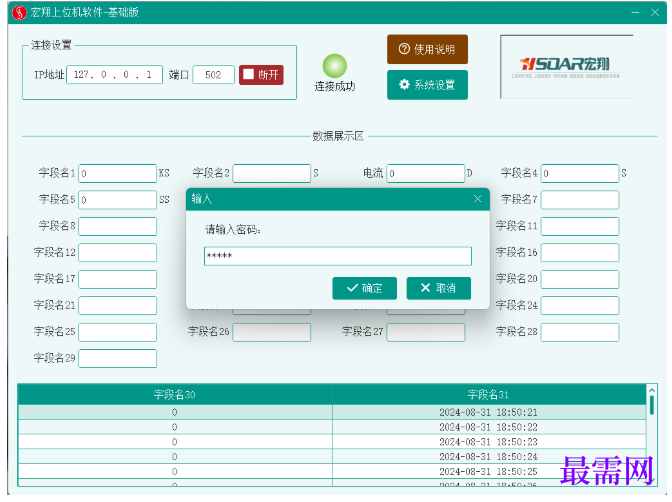The height and width of the screenshot is (502, 672).
Task: Click the green connection status indicator
Action: tap(335, 66)
